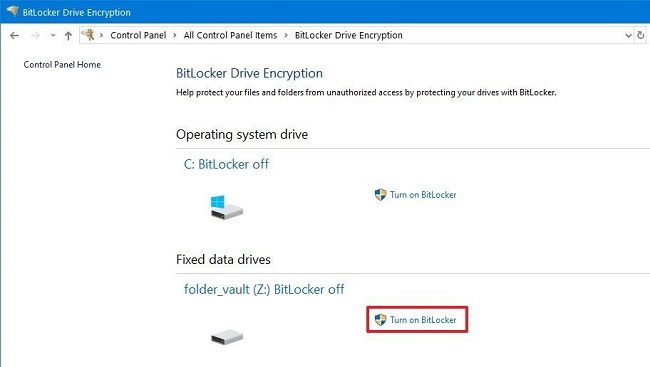This screenshot has width=650, height=367.
Task: Click the BitLocker keys icon in address bar
Action: pos(88,35)
